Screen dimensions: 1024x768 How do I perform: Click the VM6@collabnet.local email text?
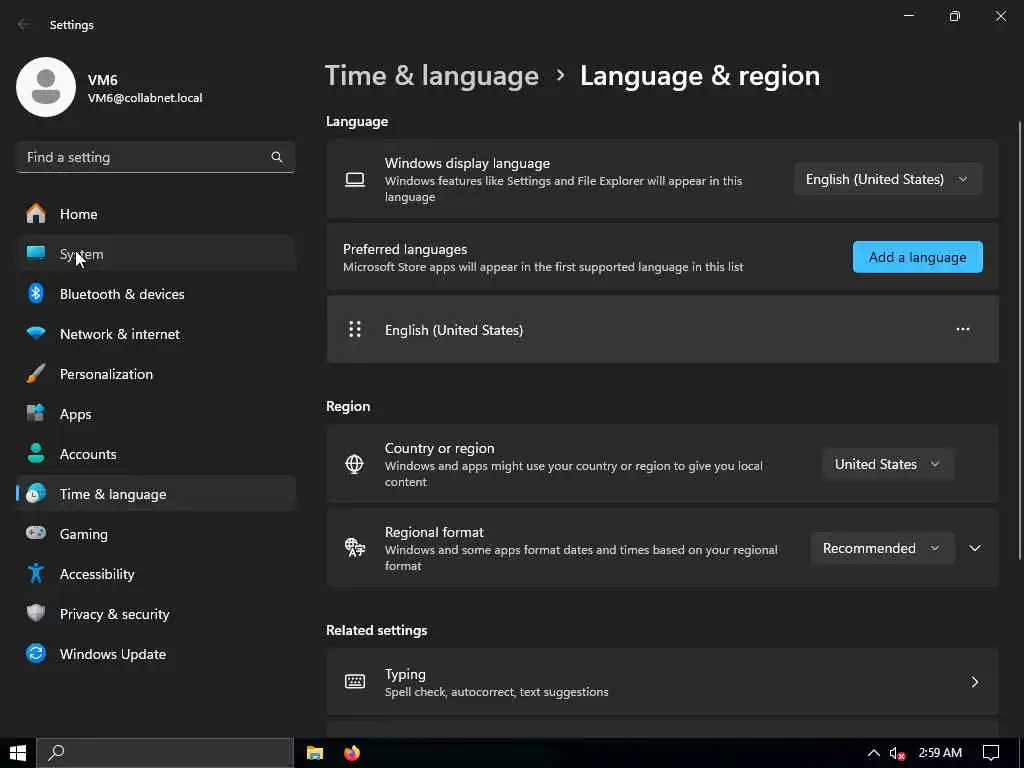pyautogui.click(x=145, y=98)
